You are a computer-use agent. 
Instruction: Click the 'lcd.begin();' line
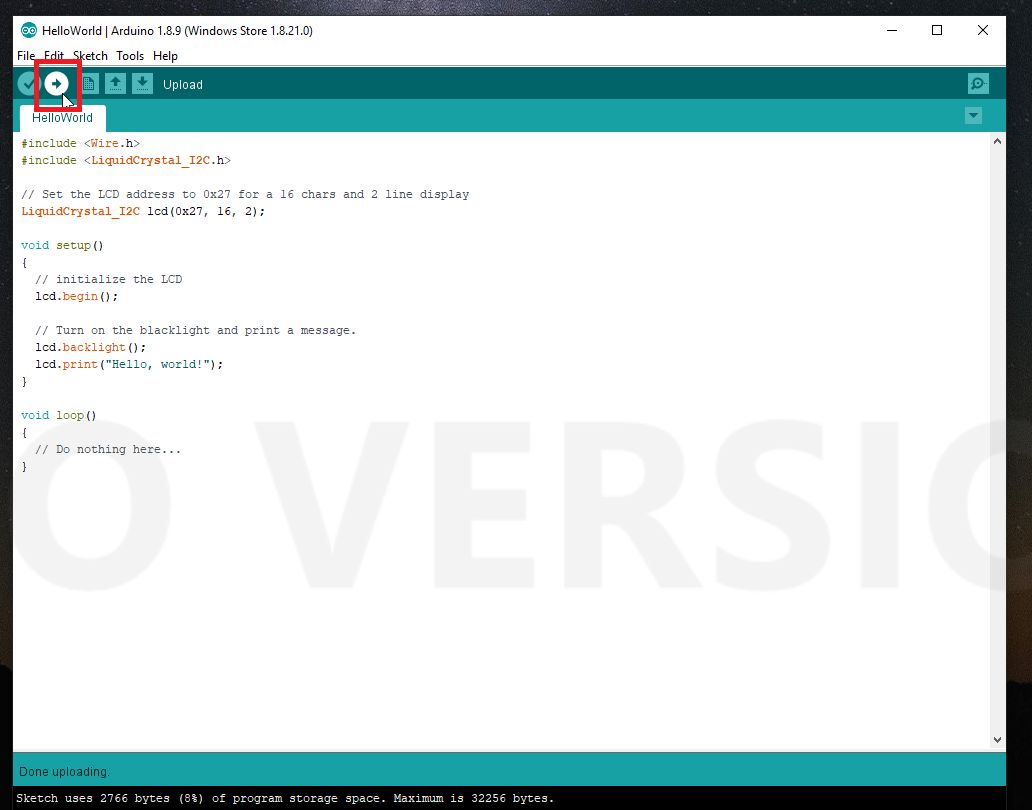point(76,296)
